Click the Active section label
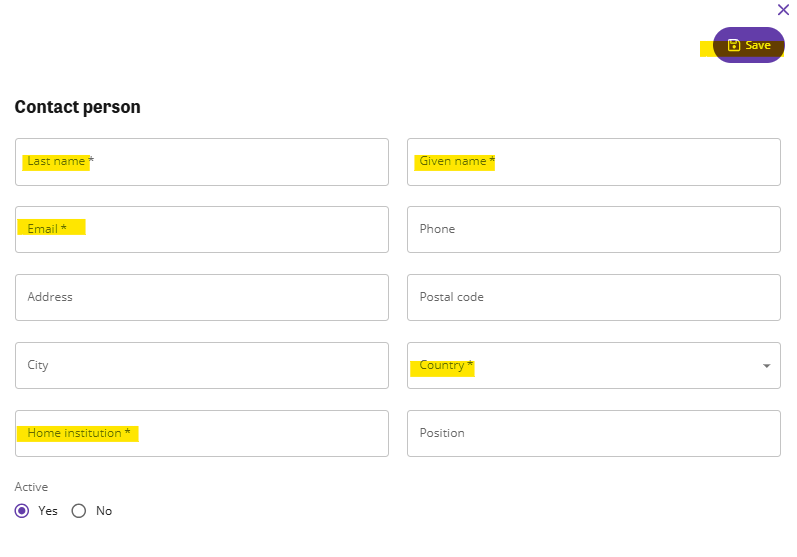797x557 pixels. coord(31,487)
